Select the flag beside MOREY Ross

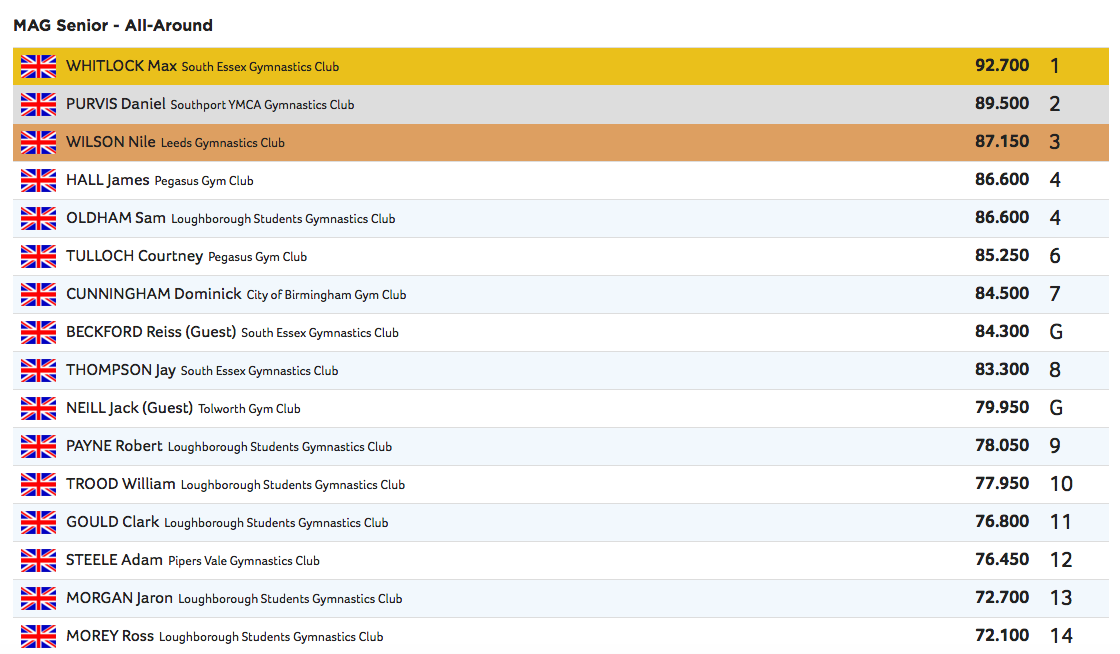point(38,637)
